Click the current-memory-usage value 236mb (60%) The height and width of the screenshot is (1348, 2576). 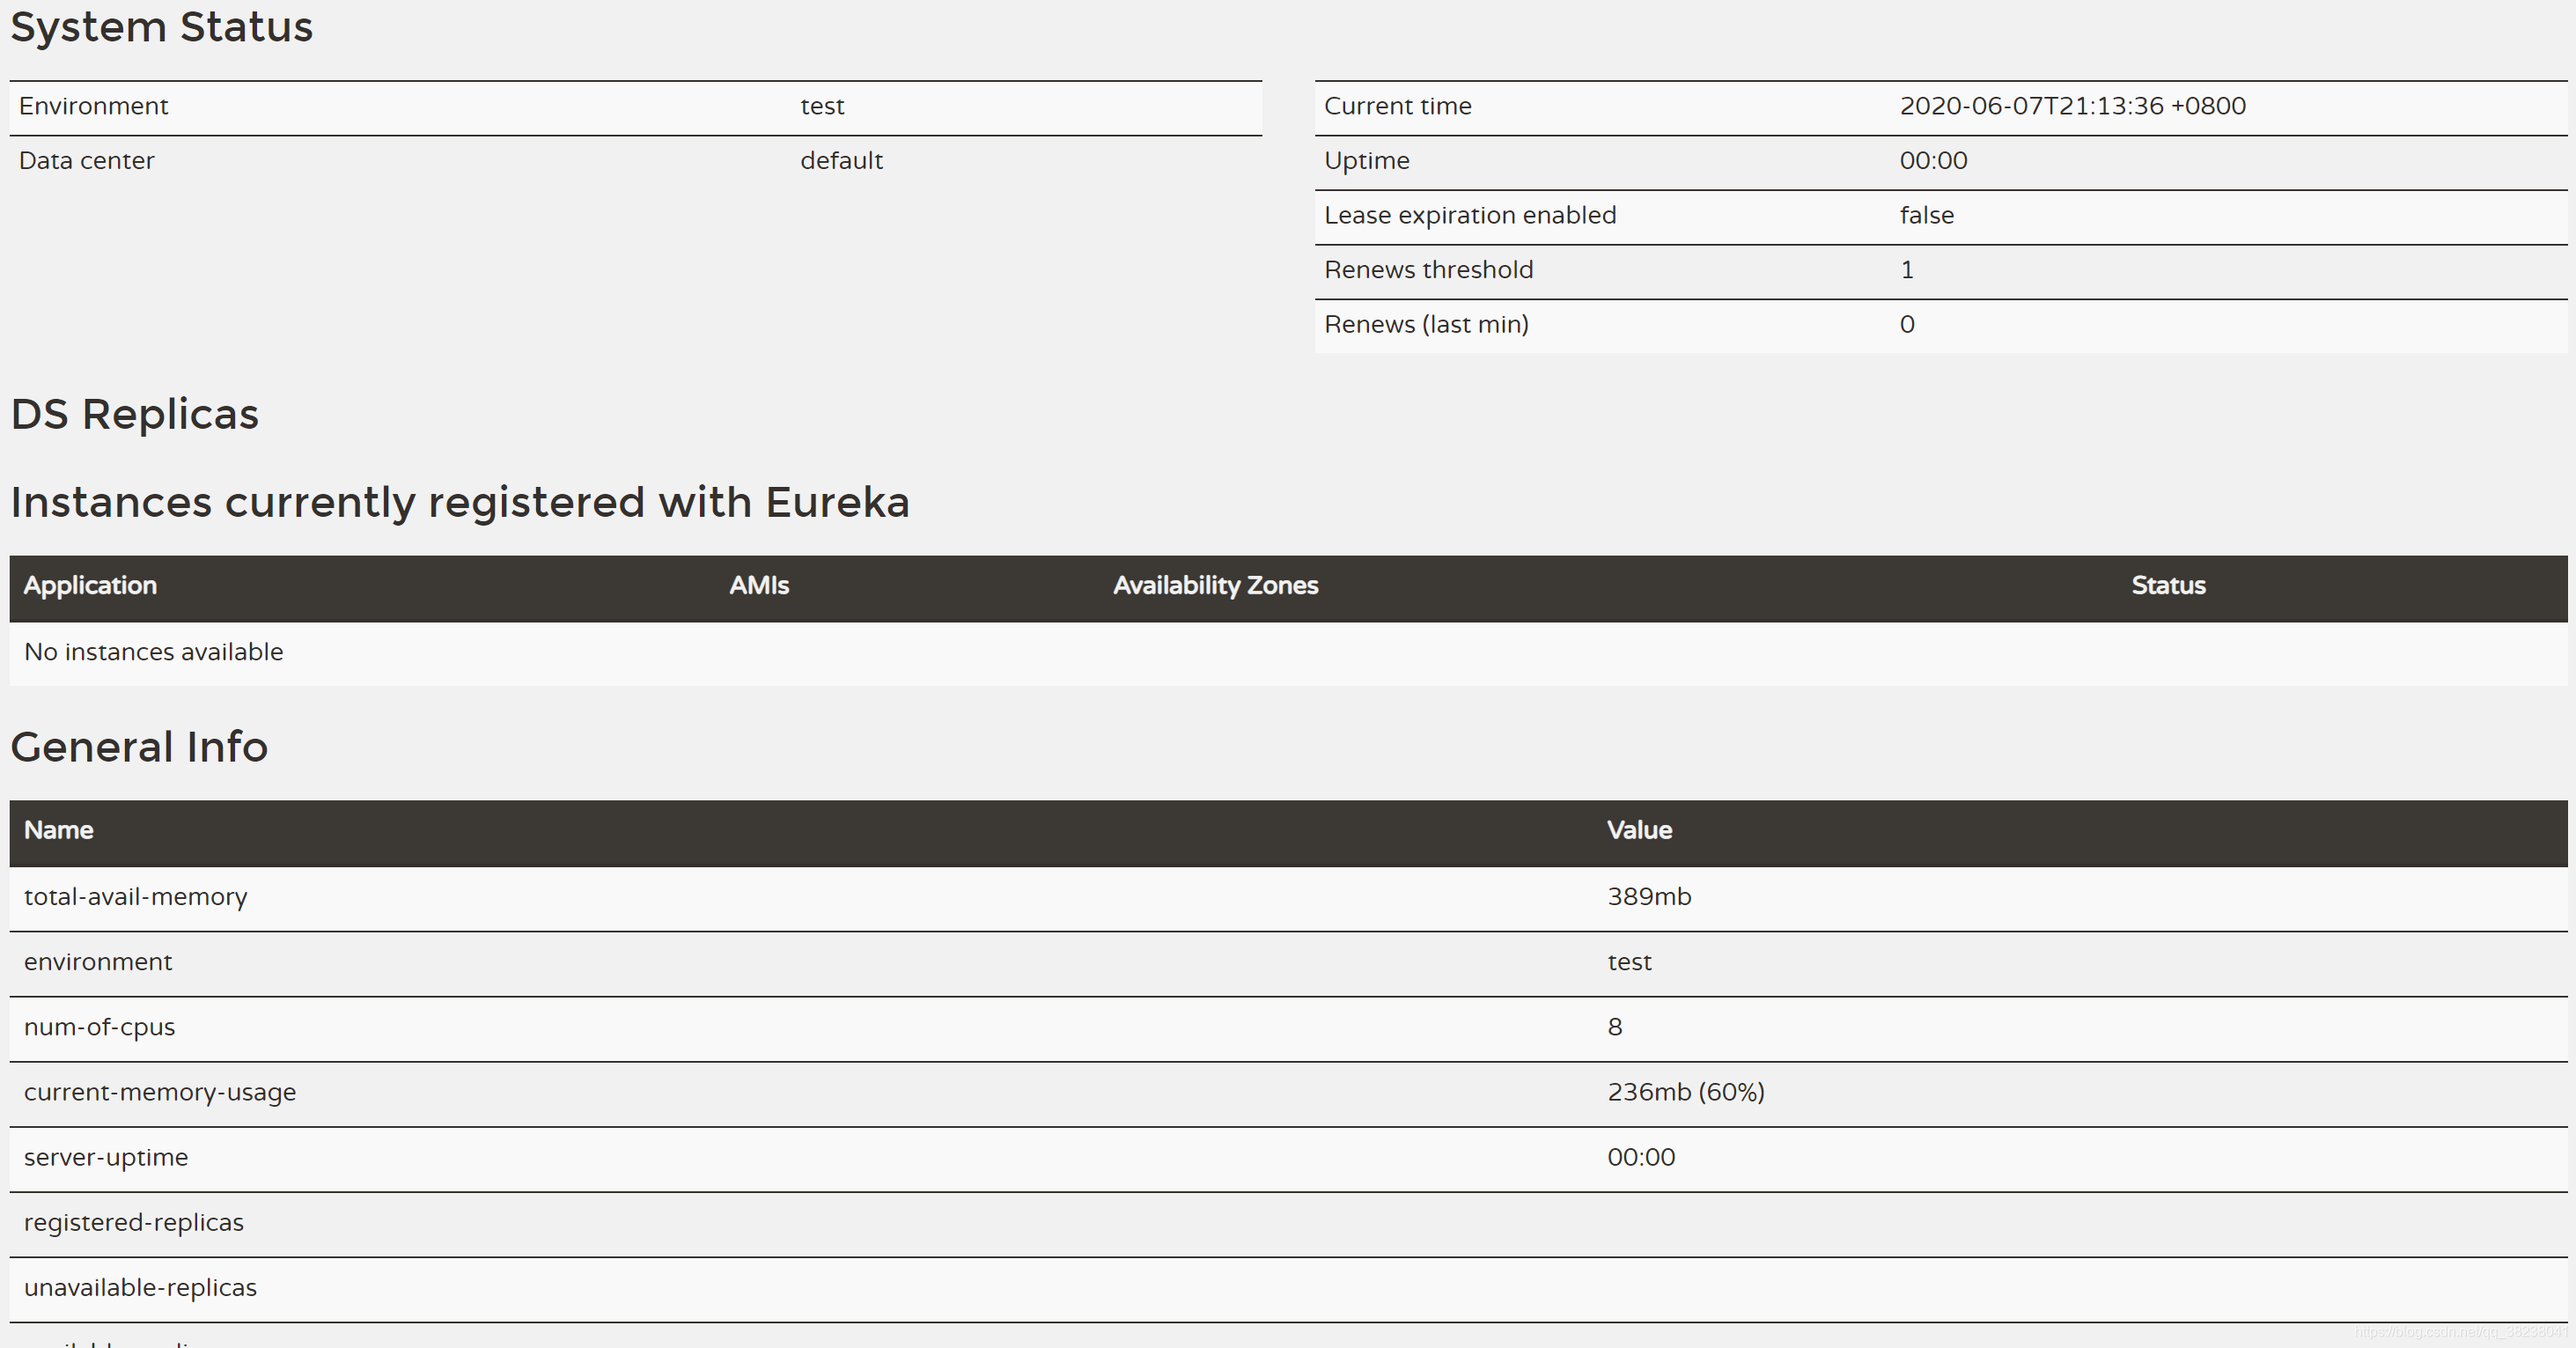click(x=1686, y=1092)
